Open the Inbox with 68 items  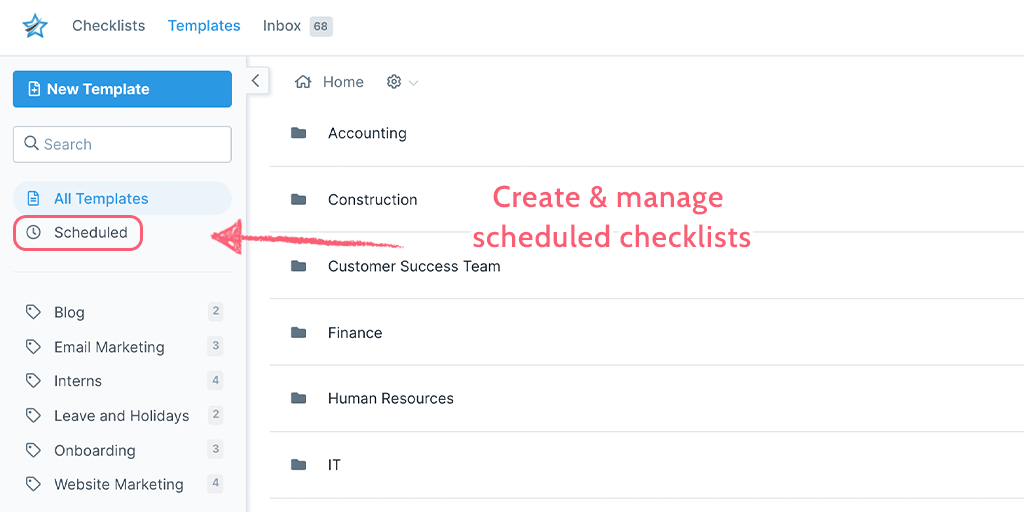click(298, 26)
